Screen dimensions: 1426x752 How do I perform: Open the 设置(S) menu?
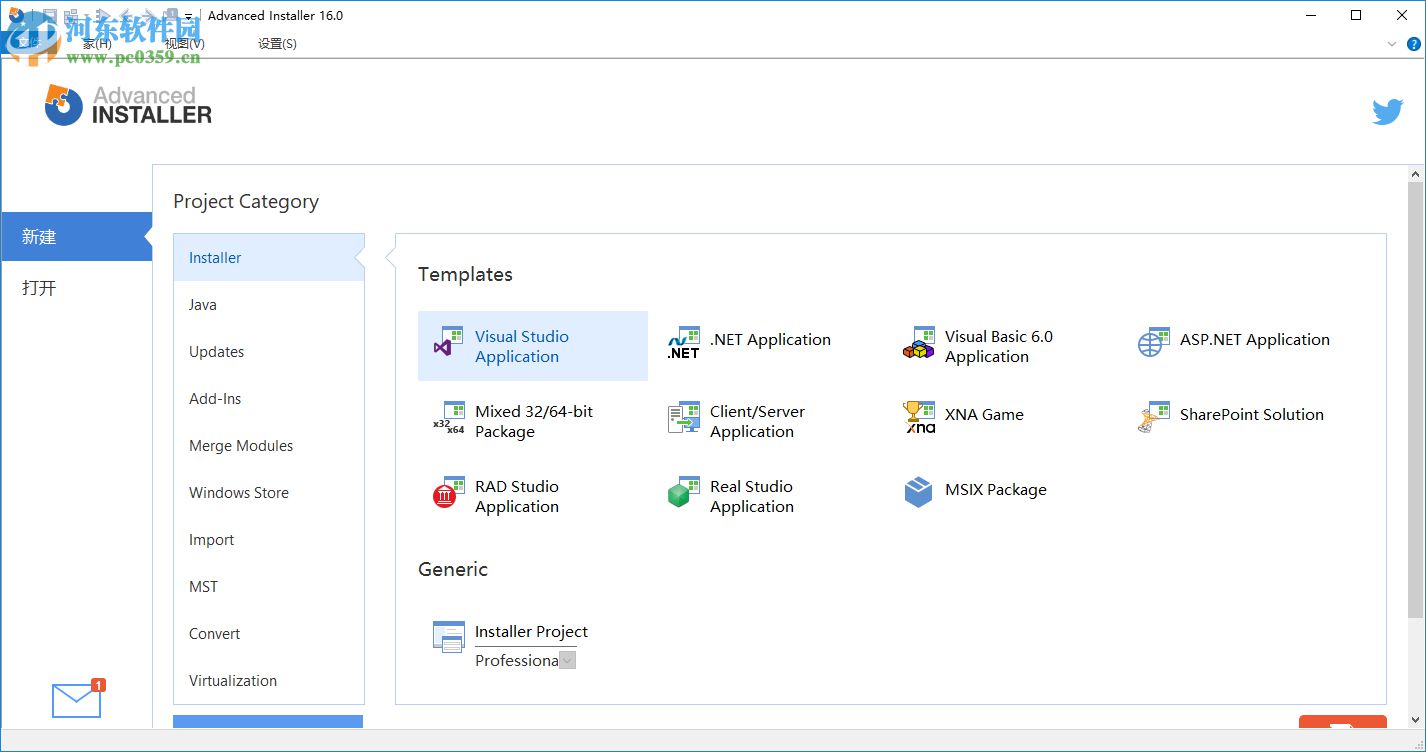click(x=276, y=43)
